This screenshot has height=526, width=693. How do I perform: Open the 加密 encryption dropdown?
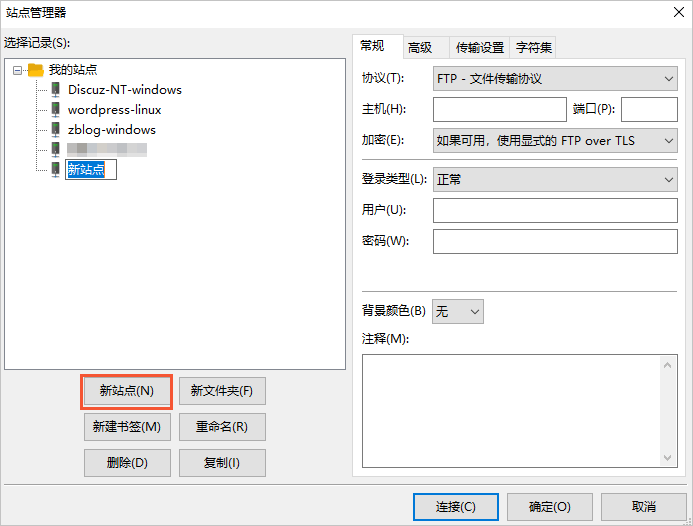[555, 141]
